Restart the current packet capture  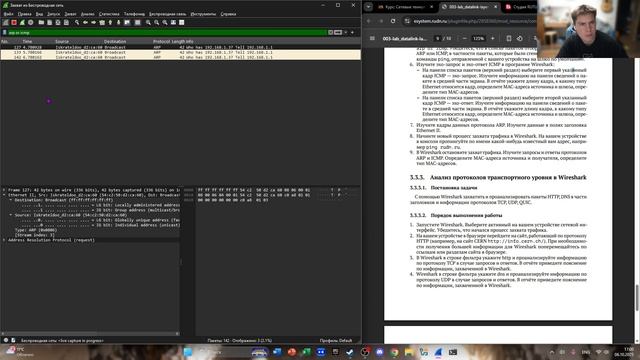tap(22, 22)
